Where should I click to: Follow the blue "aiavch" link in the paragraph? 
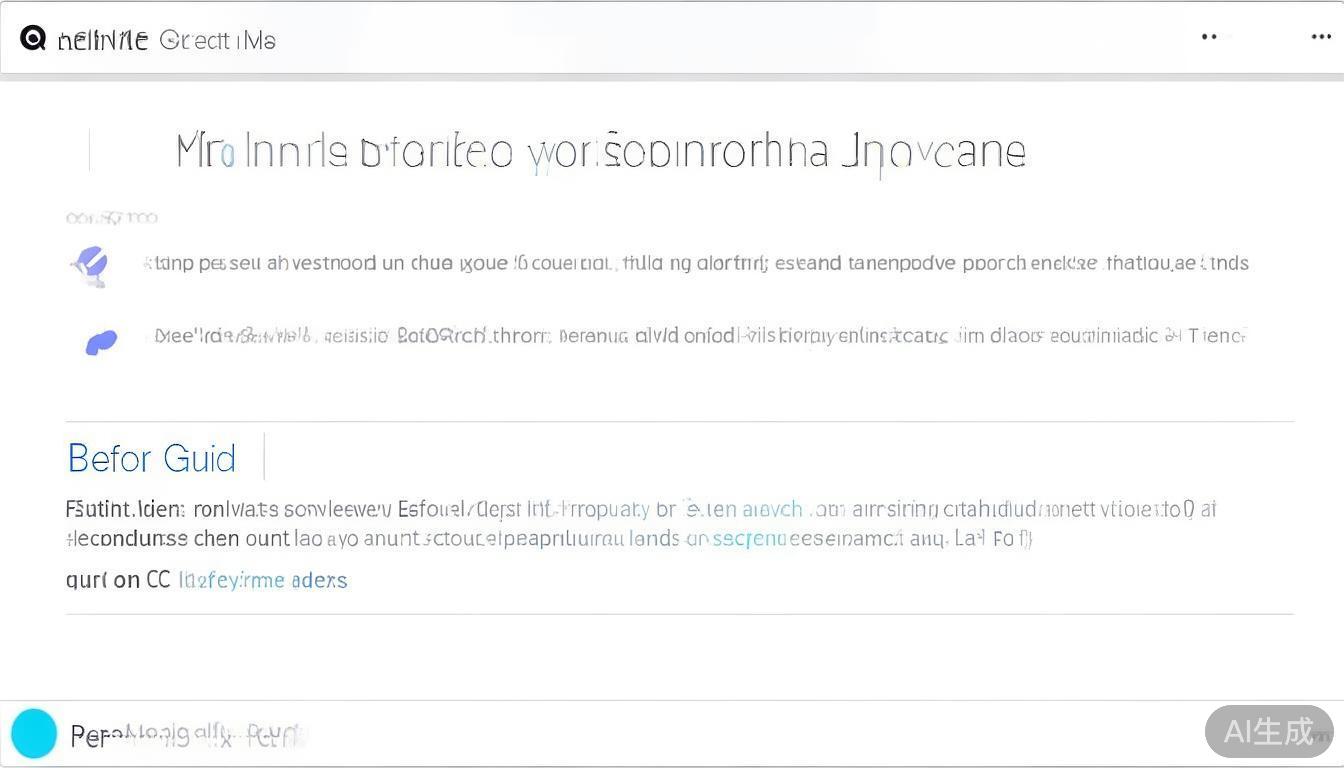coord(772,509)
